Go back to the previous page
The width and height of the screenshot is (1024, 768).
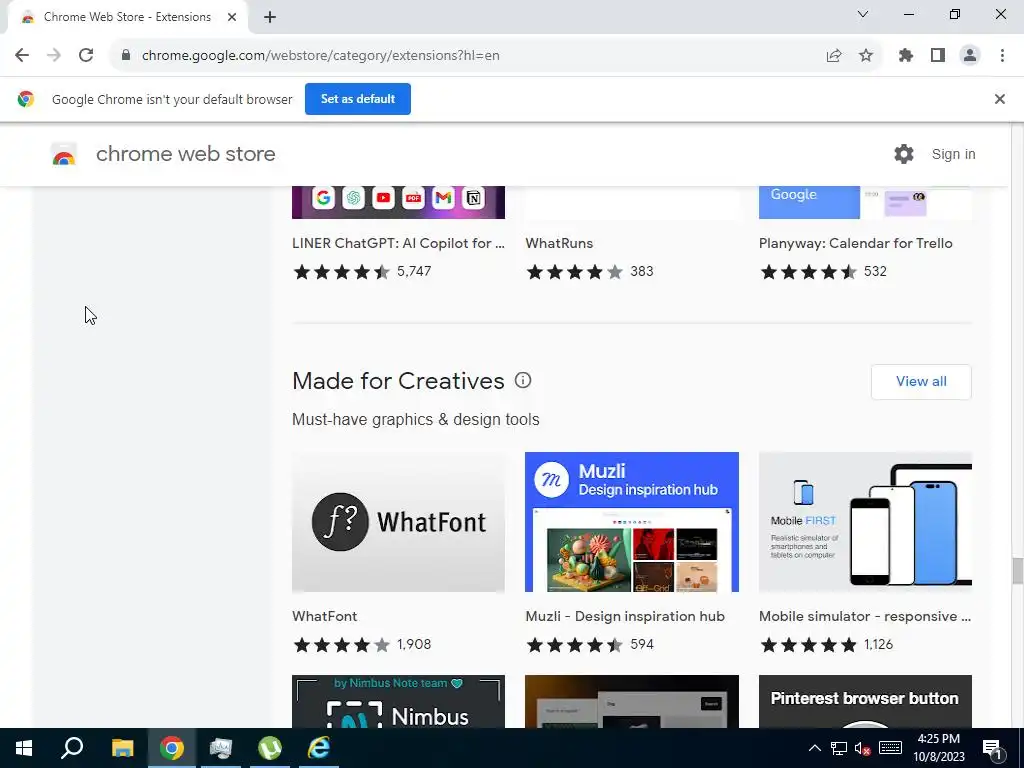(22, 56)
